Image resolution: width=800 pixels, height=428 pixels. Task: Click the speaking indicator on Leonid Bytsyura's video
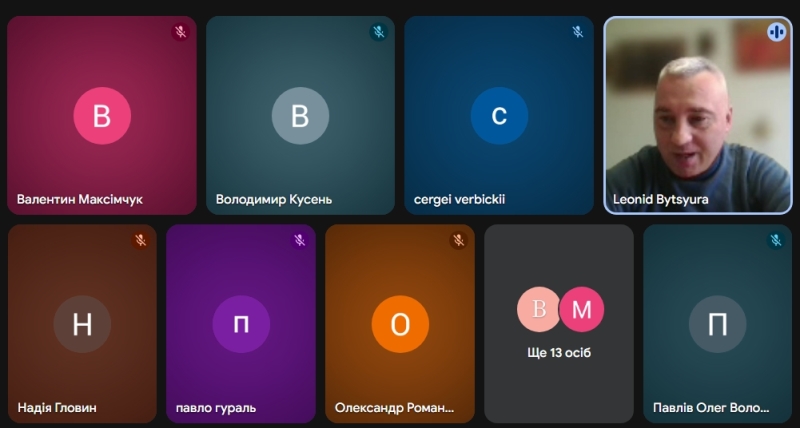point(777,32)
